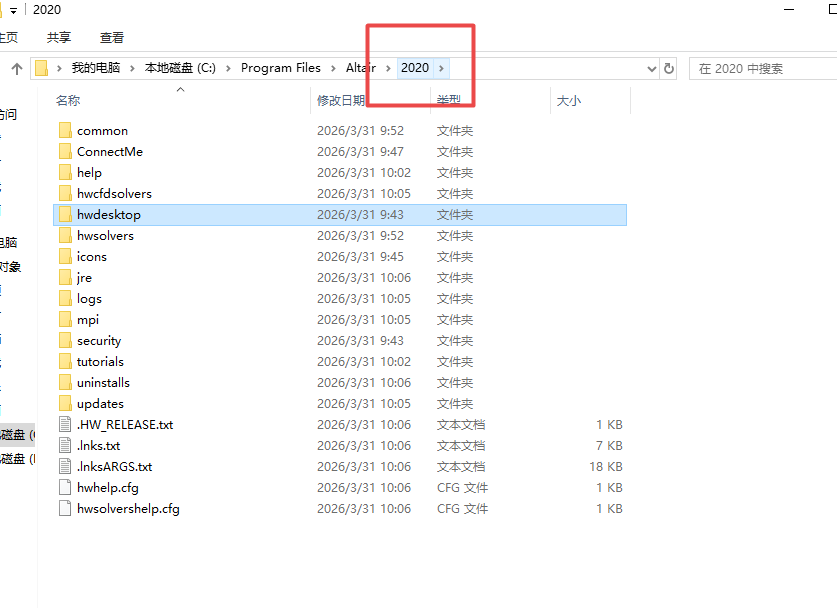Viewport: 837px width, 608px height.
Task: Click the uninstalls folder icon
Action: coord(66,383)
